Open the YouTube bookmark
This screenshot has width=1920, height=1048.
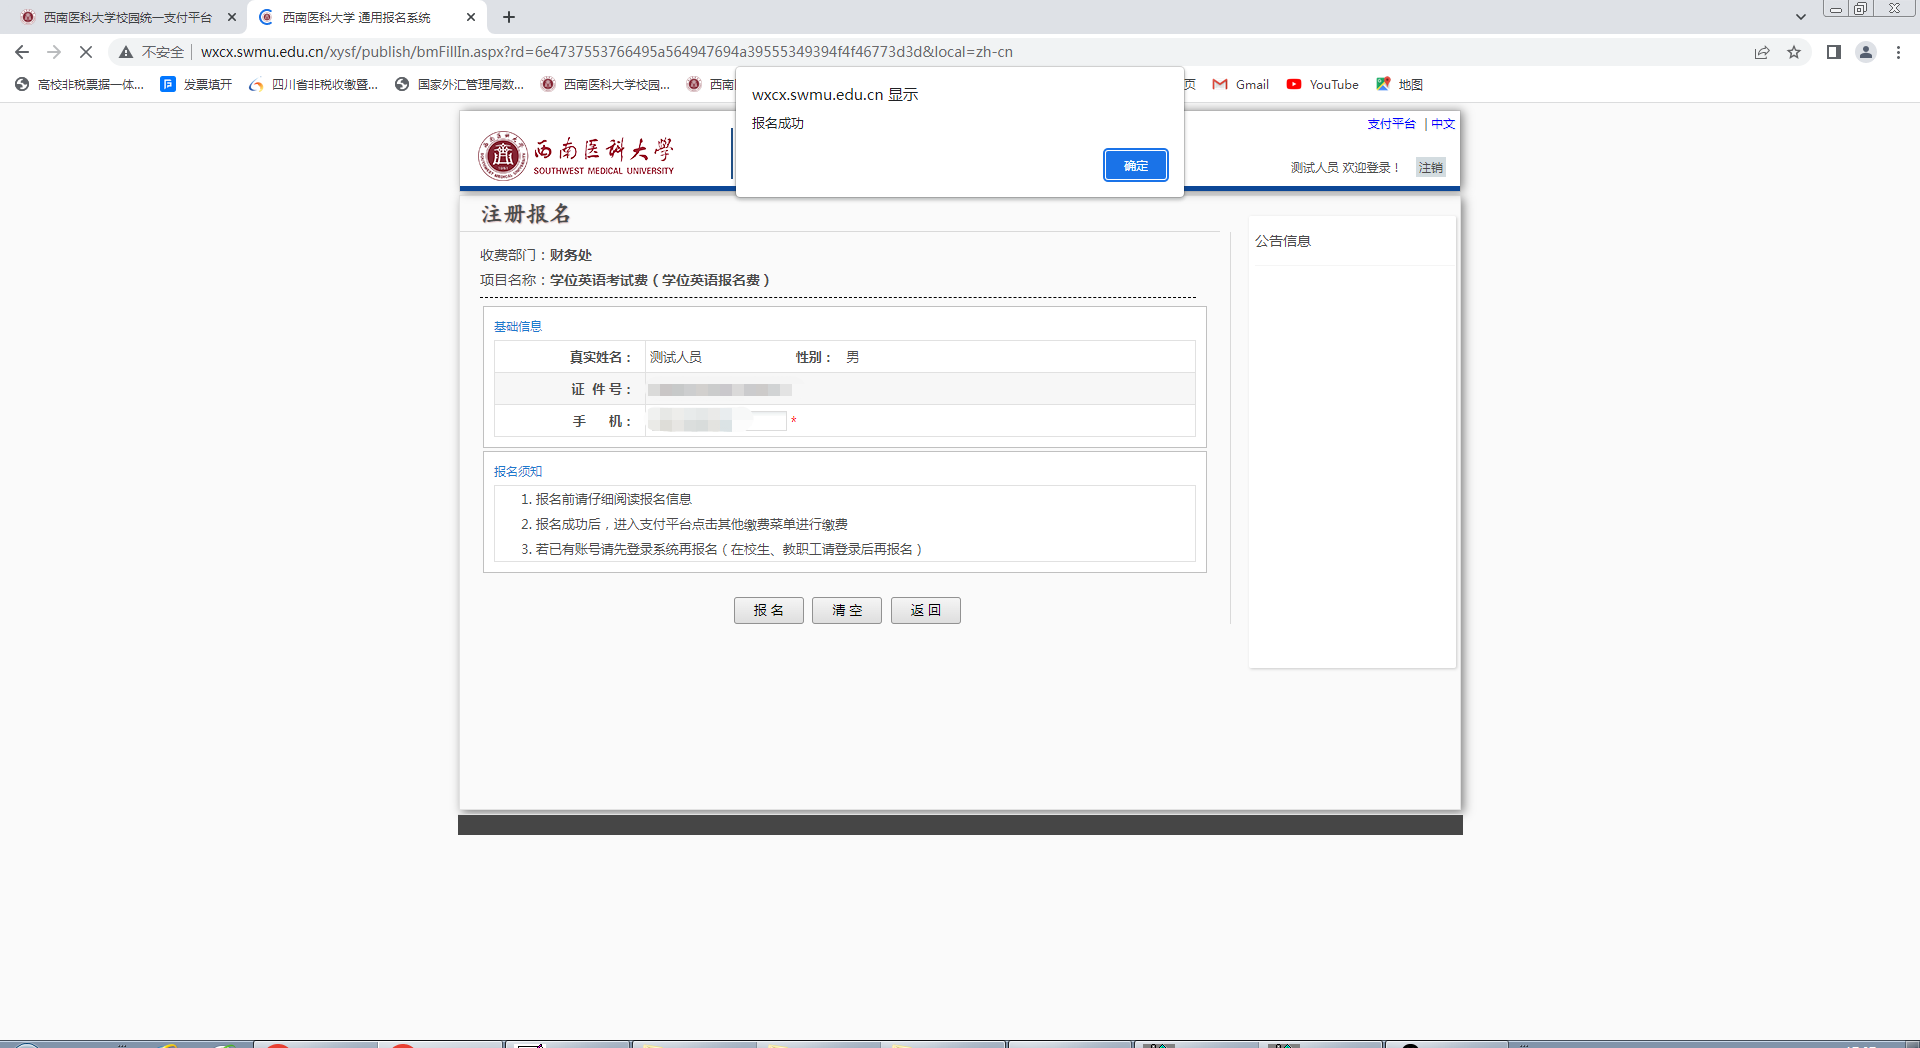(x=1323, y=85)
